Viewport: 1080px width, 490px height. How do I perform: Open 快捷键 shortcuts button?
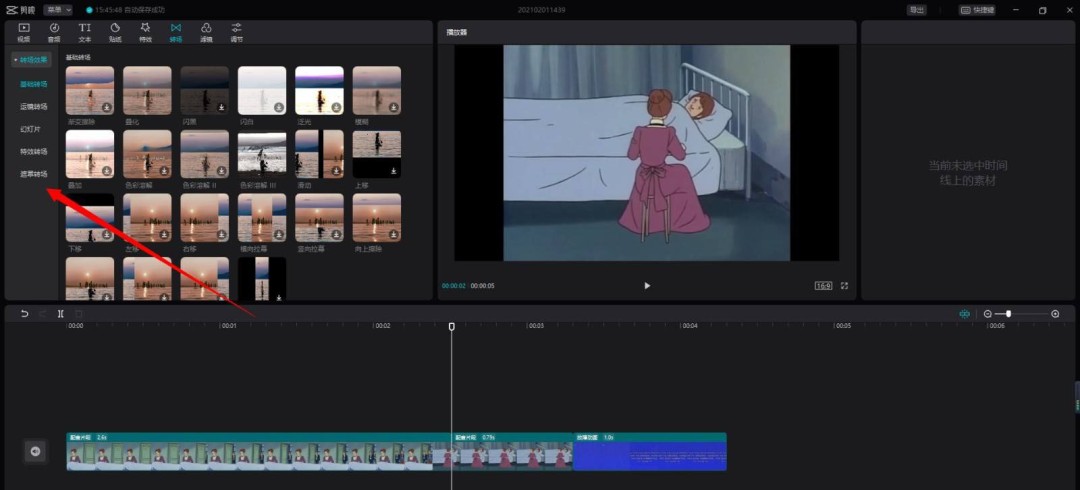(979, 10)
